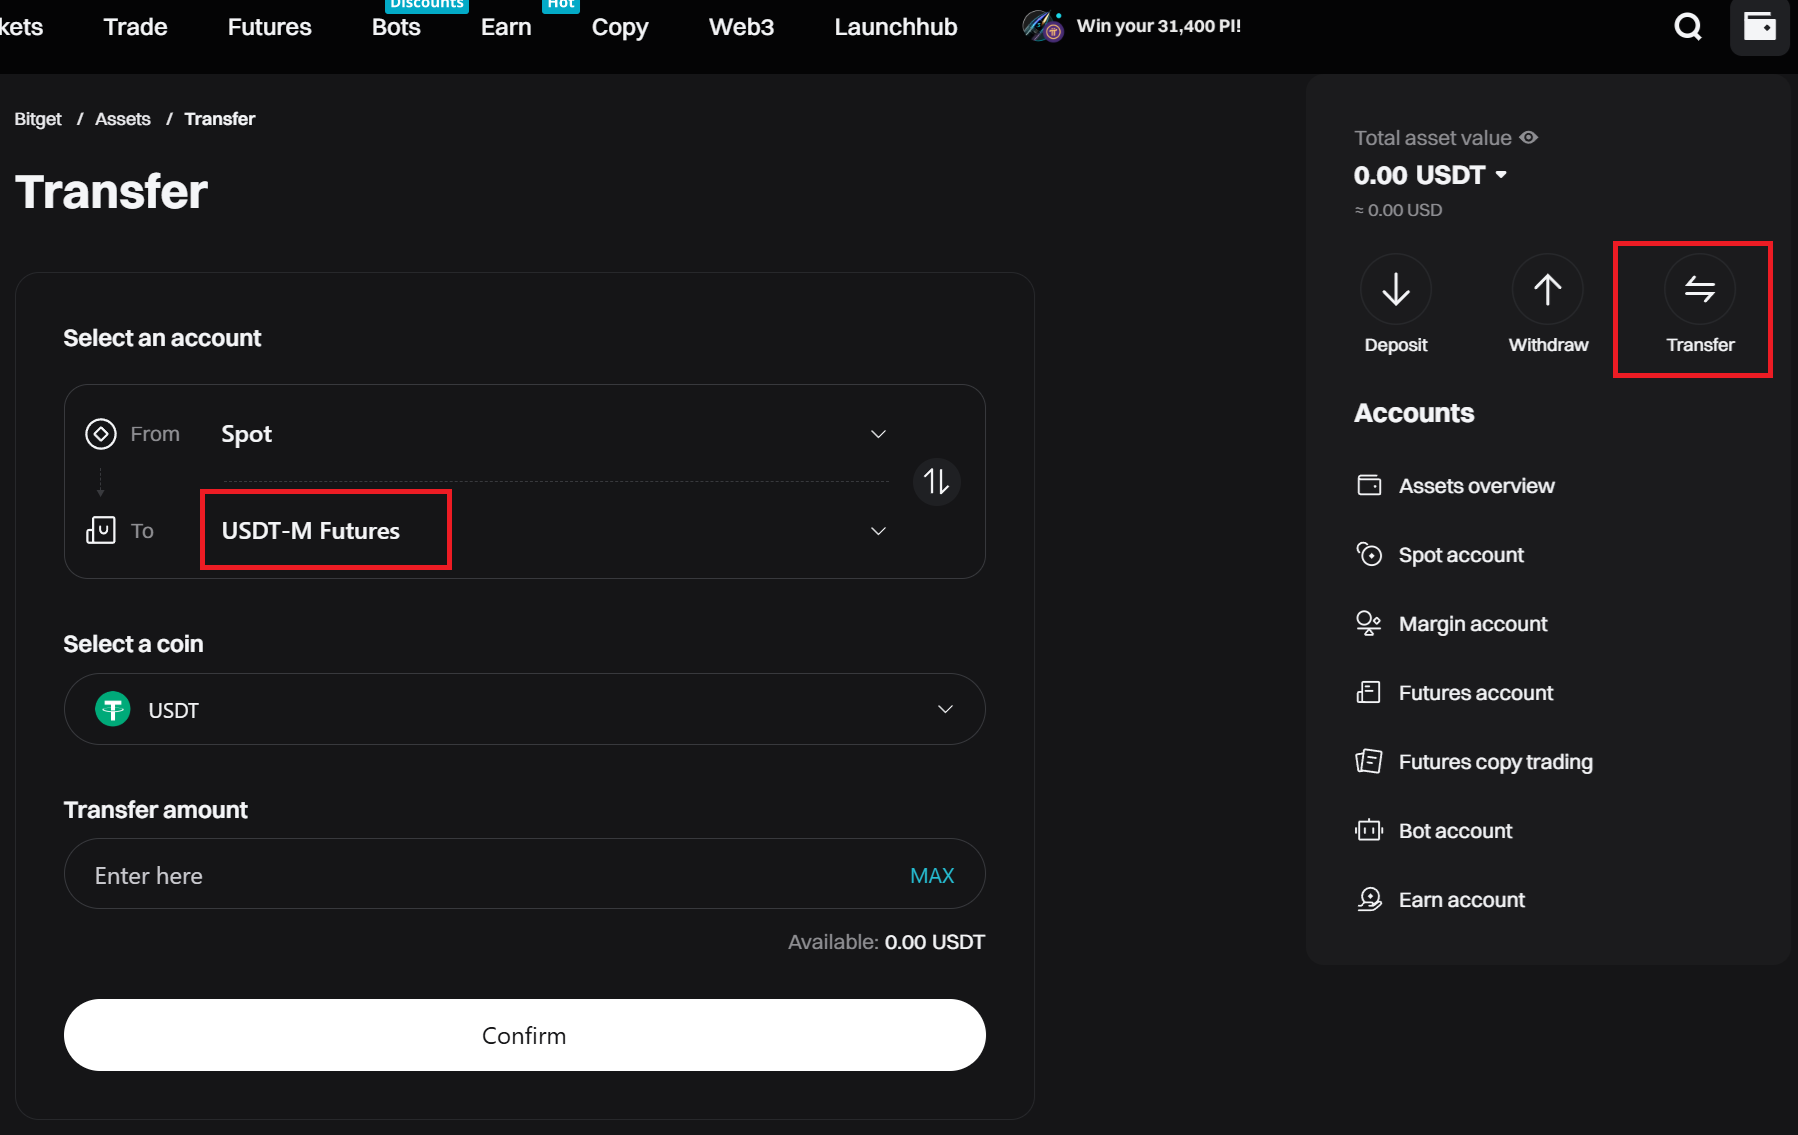Open the Futures menu
Screen dimensions: 1798x1135
pos(270,27)
